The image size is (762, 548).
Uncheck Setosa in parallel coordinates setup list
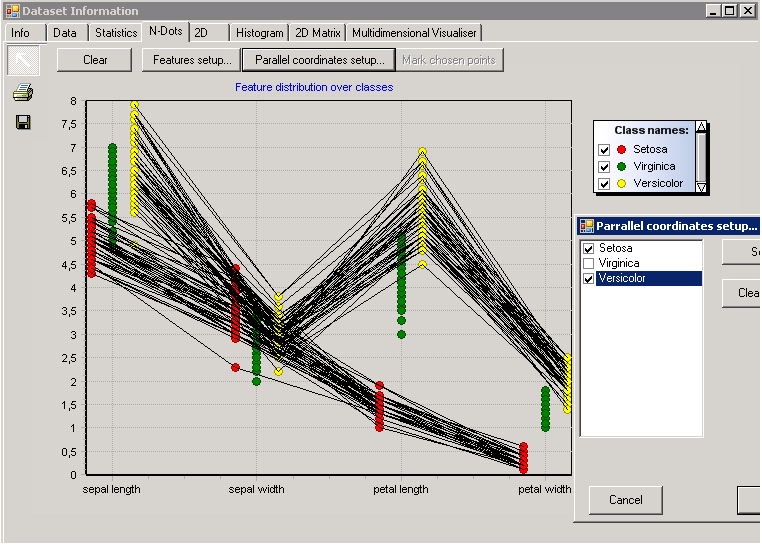point(589,248)
